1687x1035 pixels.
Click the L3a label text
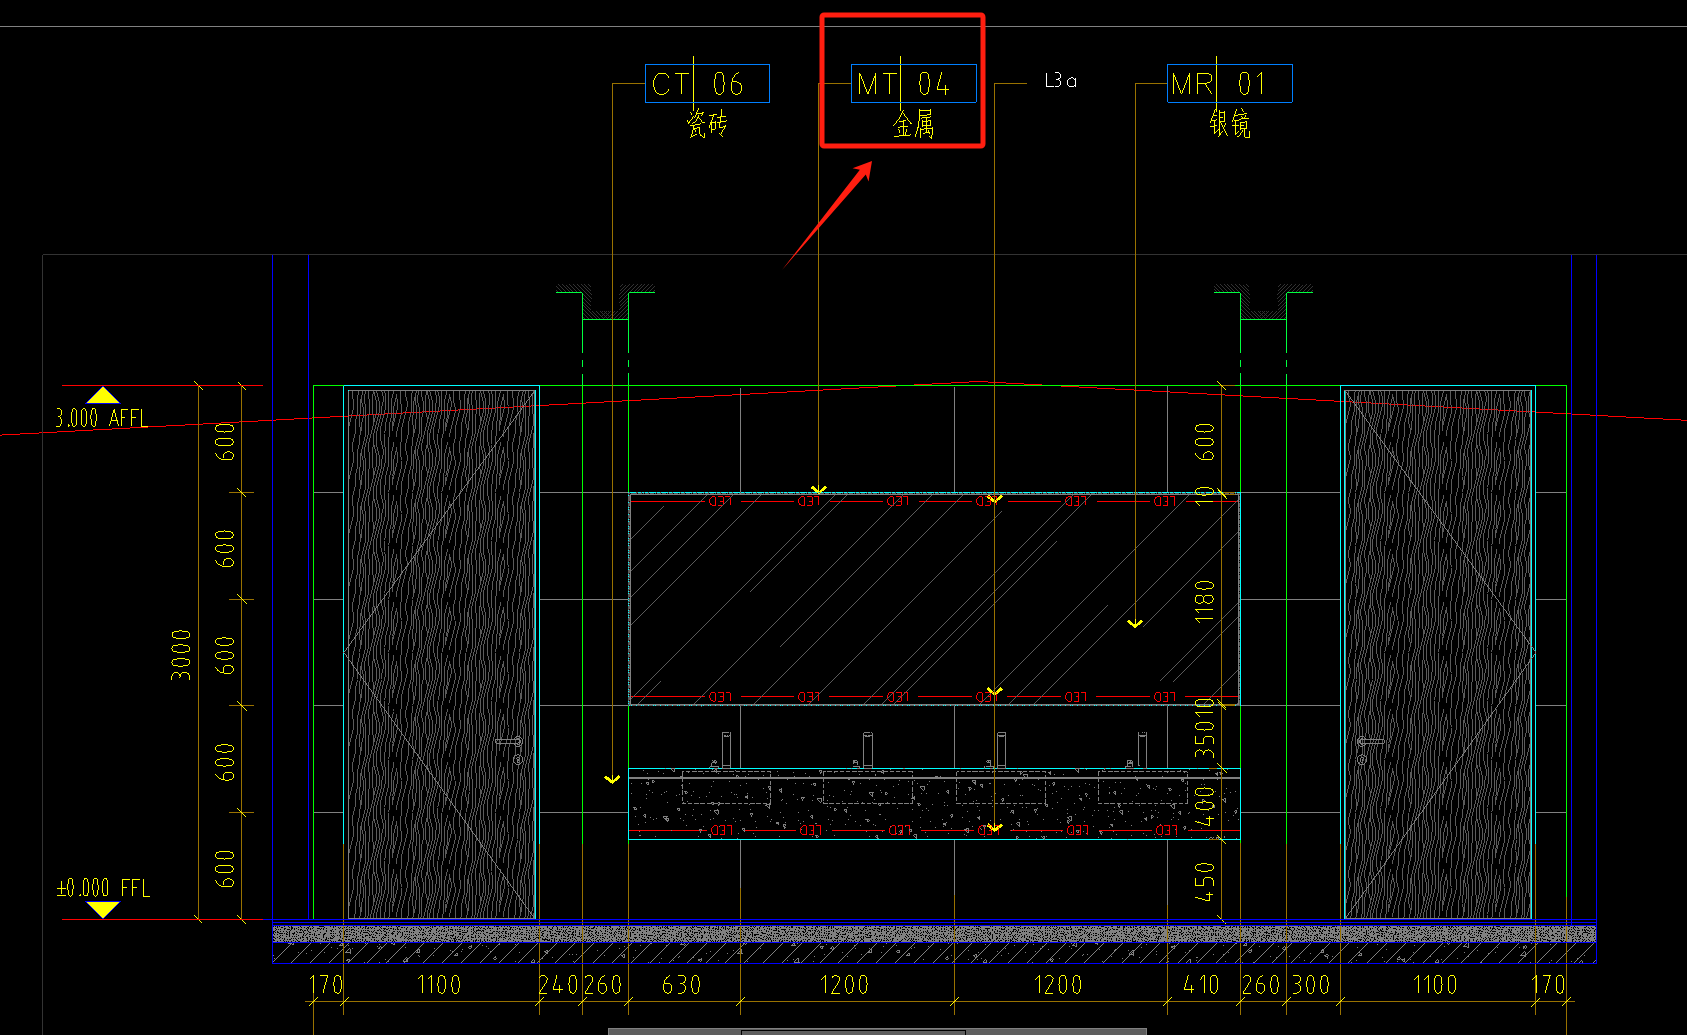point(1060,81)
